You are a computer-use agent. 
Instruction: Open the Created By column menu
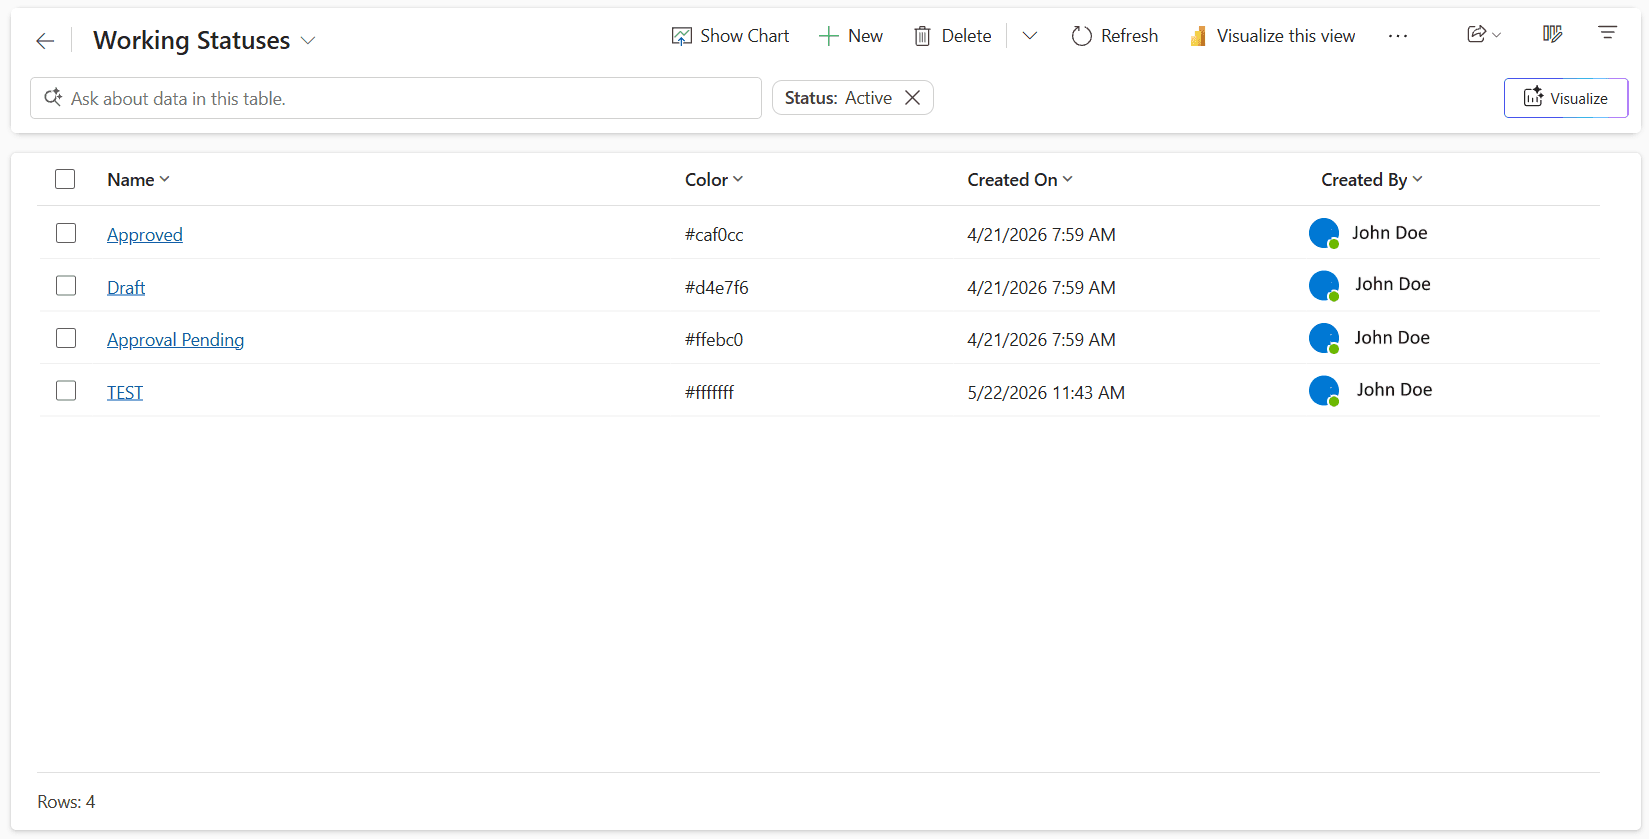[1371, 180]
